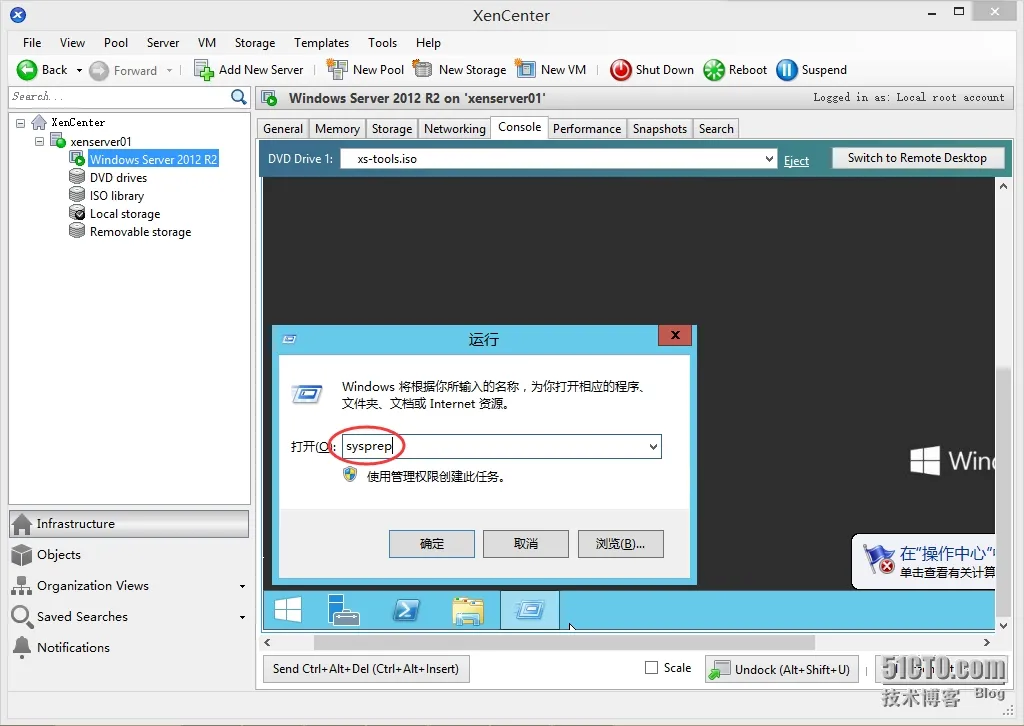Select Windows Server 2012 R2 VM
The image size is (1024, 726).
tap(153, 159)
